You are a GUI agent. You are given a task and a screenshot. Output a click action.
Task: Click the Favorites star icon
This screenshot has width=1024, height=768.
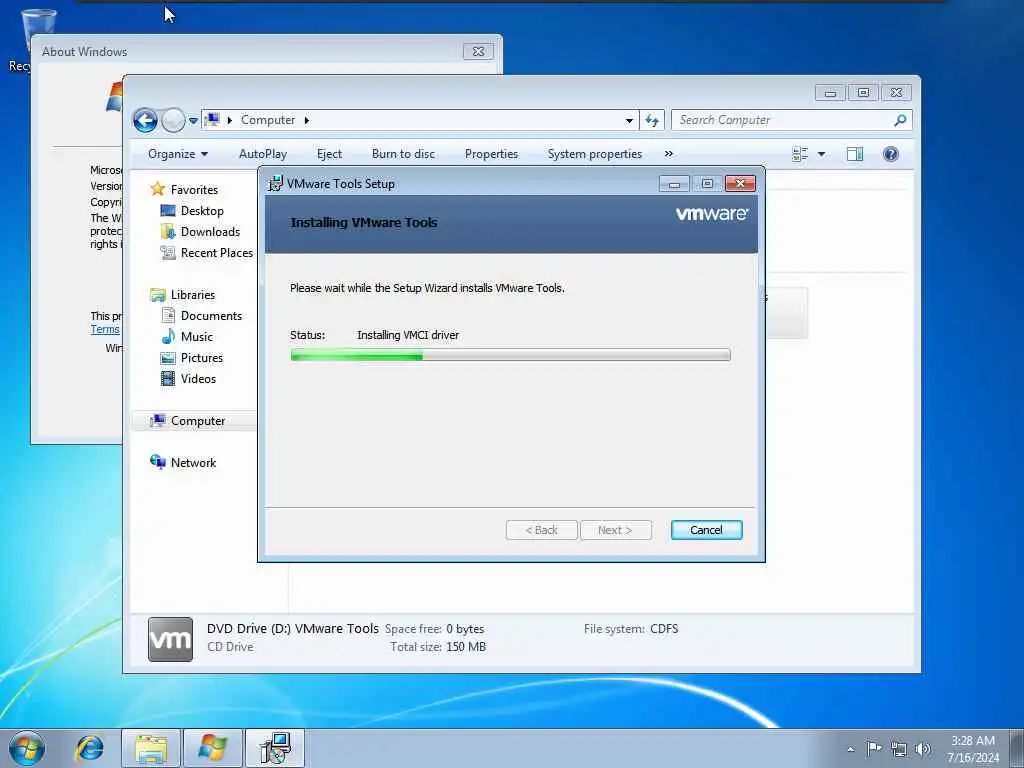pyautogui.click(x=157, y=189)
